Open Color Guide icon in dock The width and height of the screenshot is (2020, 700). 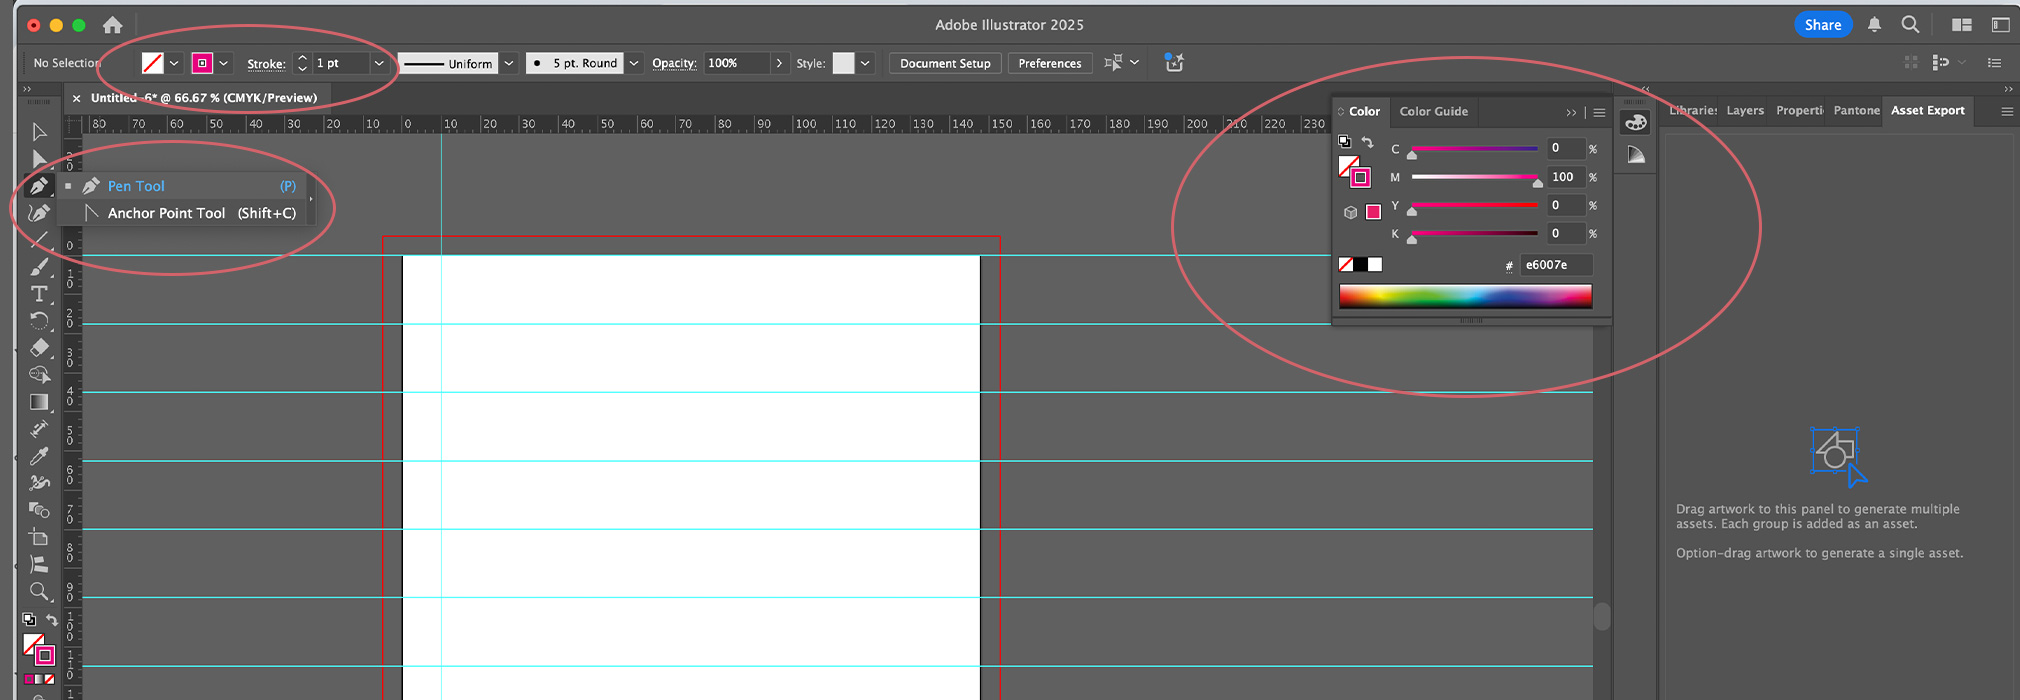pos(1636,155)
